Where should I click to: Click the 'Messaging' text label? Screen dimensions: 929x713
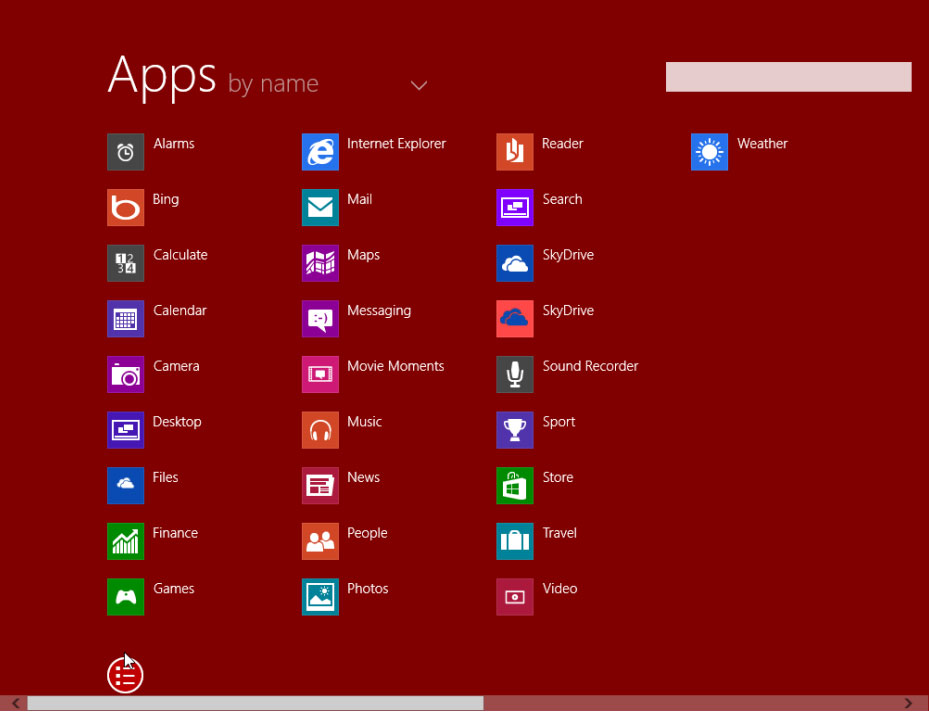tap(379, 312)
